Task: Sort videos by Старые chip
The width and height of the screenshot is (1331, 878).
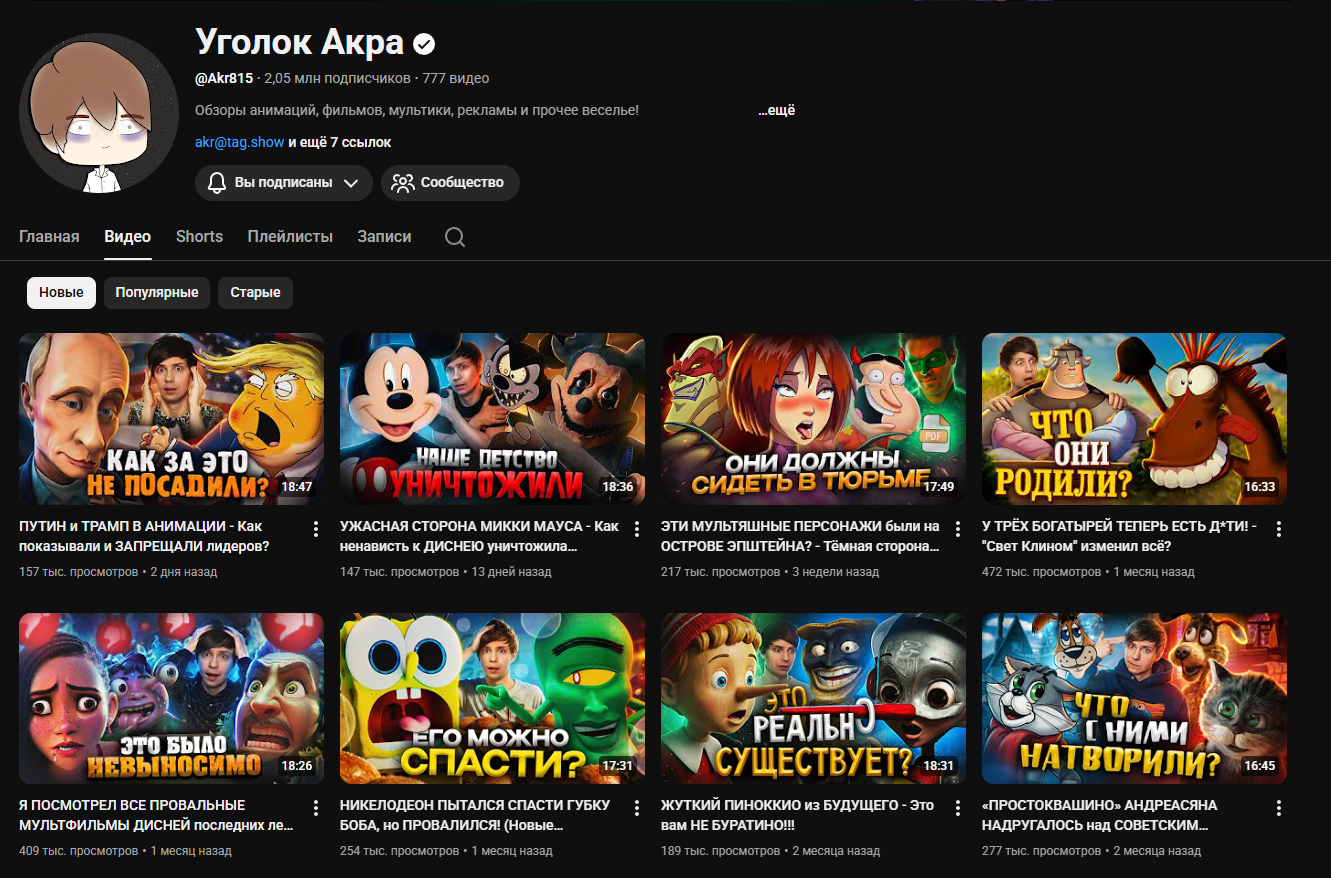Action: pos(255,293)
